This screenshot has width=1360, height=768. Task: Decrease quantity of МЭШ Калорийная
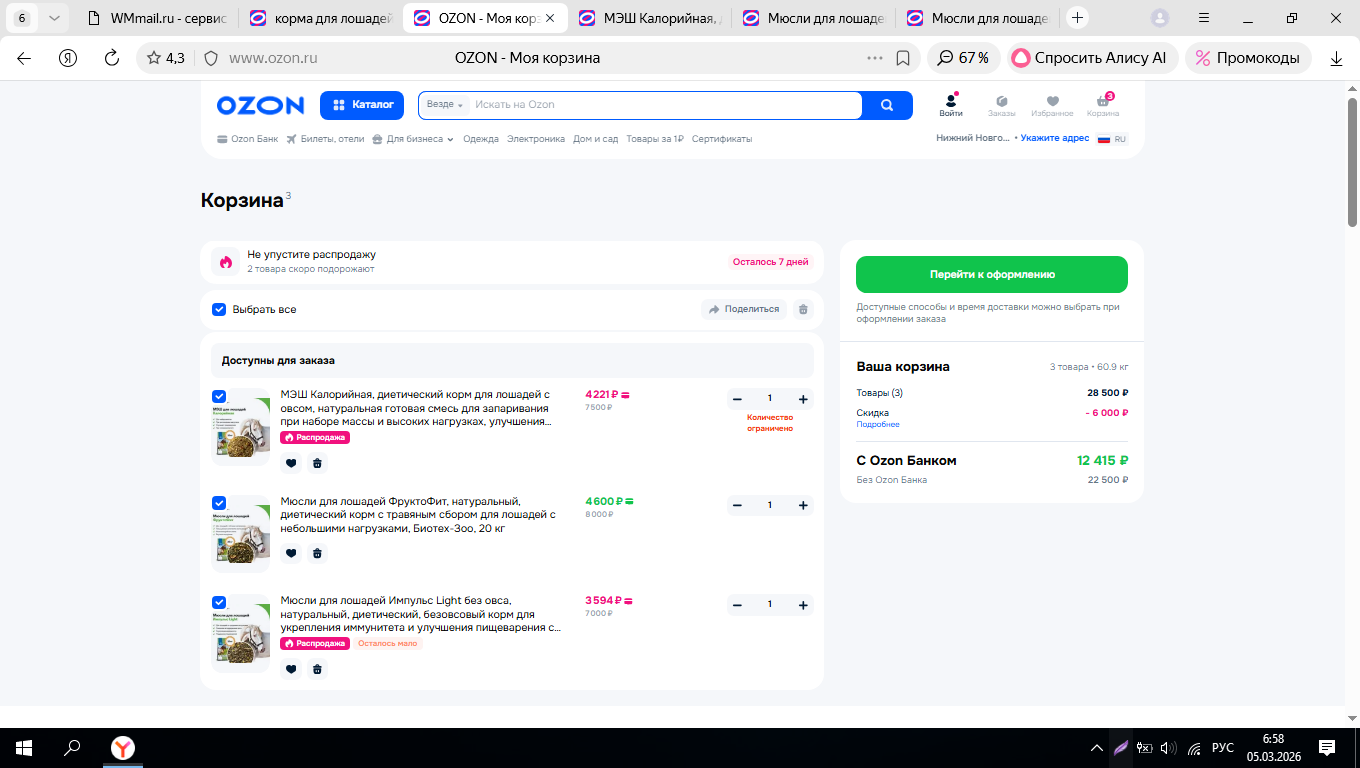737,400
